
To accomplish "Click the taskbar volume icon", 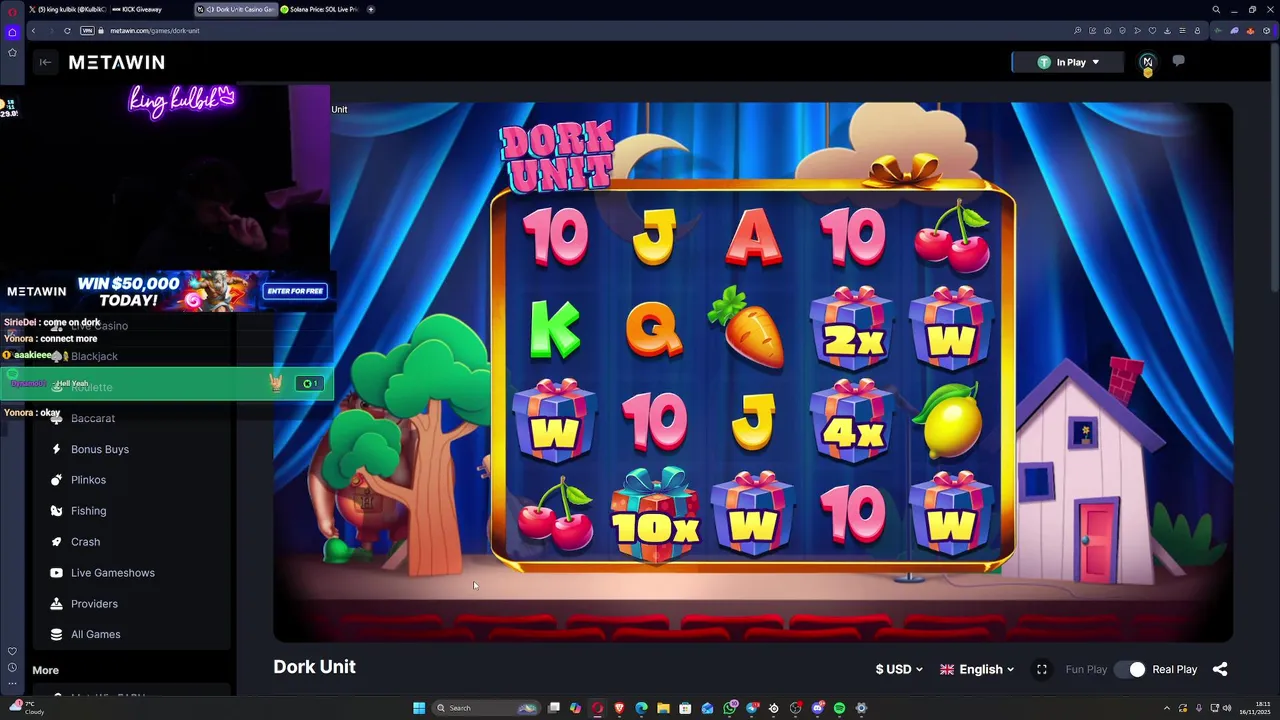I will (1227, 708).
